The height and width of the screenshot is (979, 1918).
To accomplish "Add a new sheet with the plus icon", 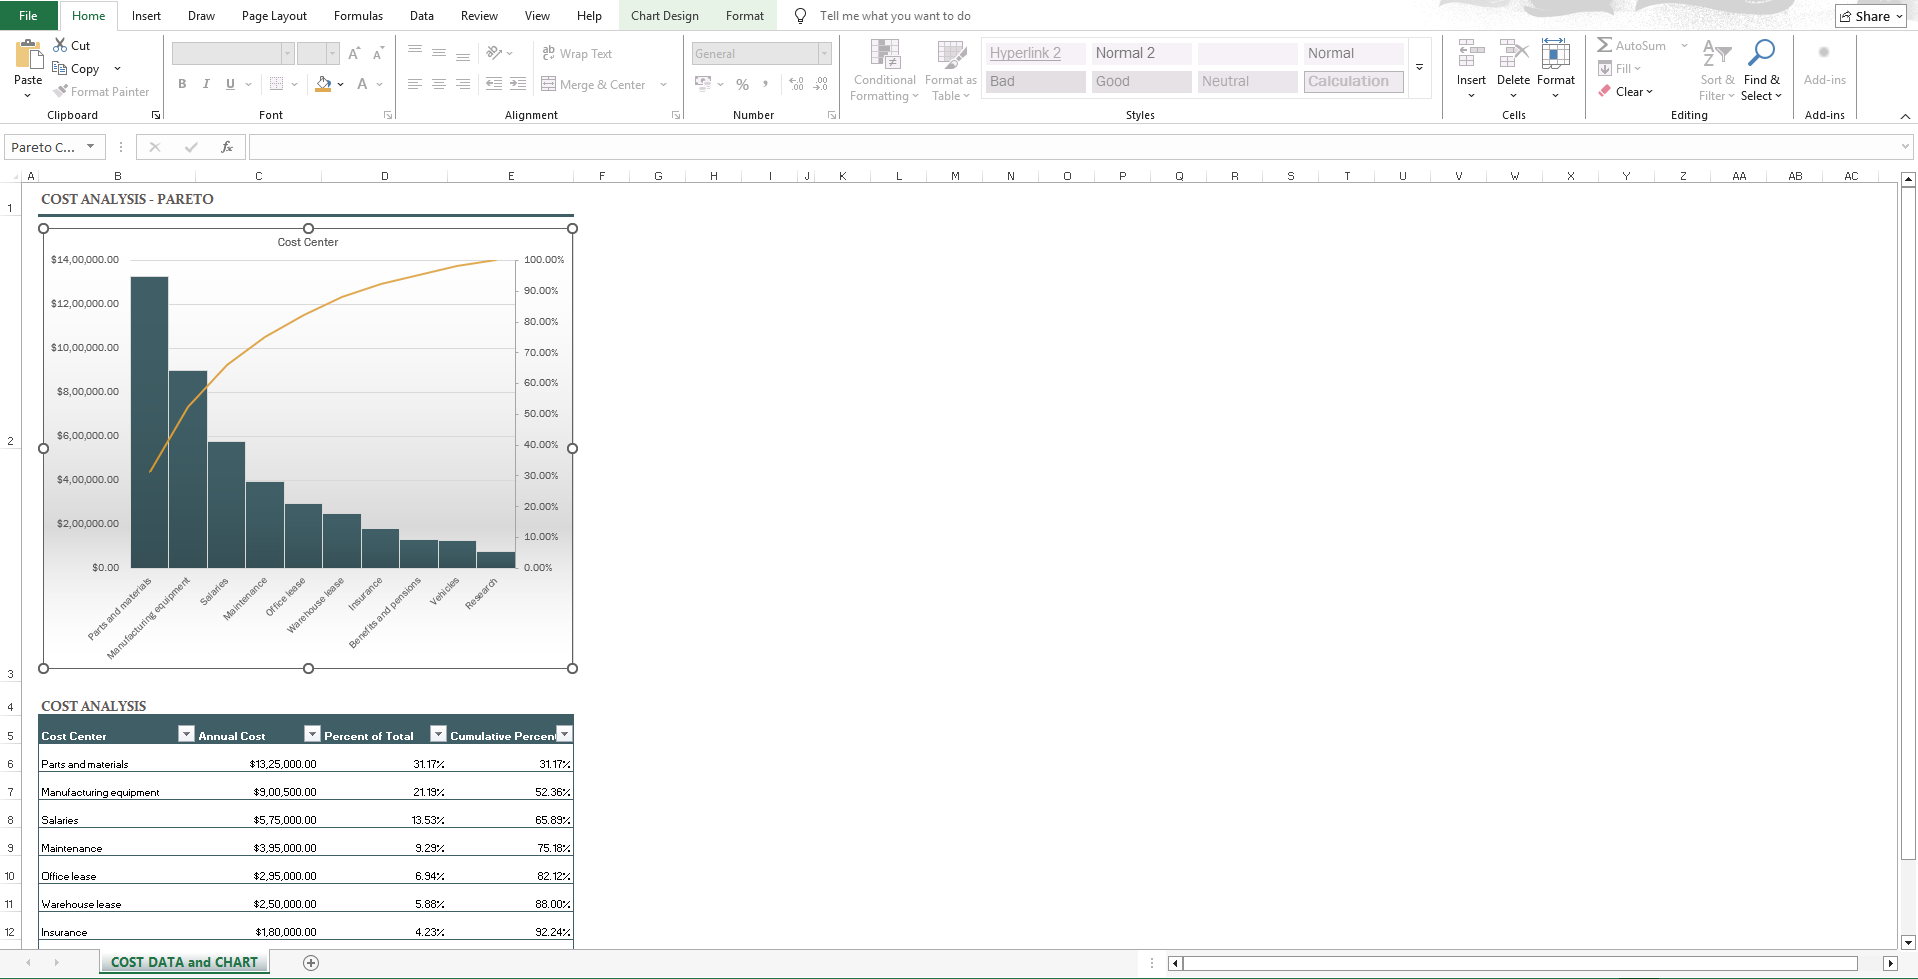I will (311, 962).
